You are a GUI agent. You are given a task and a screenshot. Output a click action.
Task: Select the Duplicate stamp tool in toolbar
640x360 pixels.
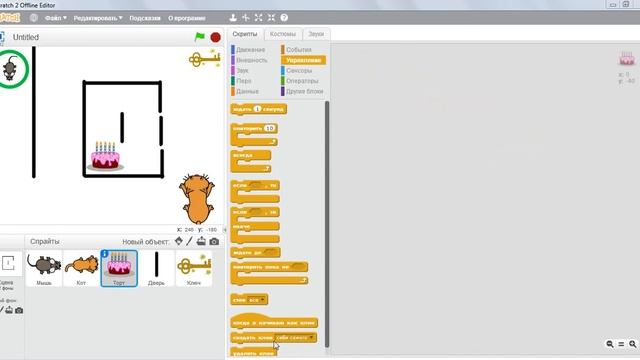point(233,18)
